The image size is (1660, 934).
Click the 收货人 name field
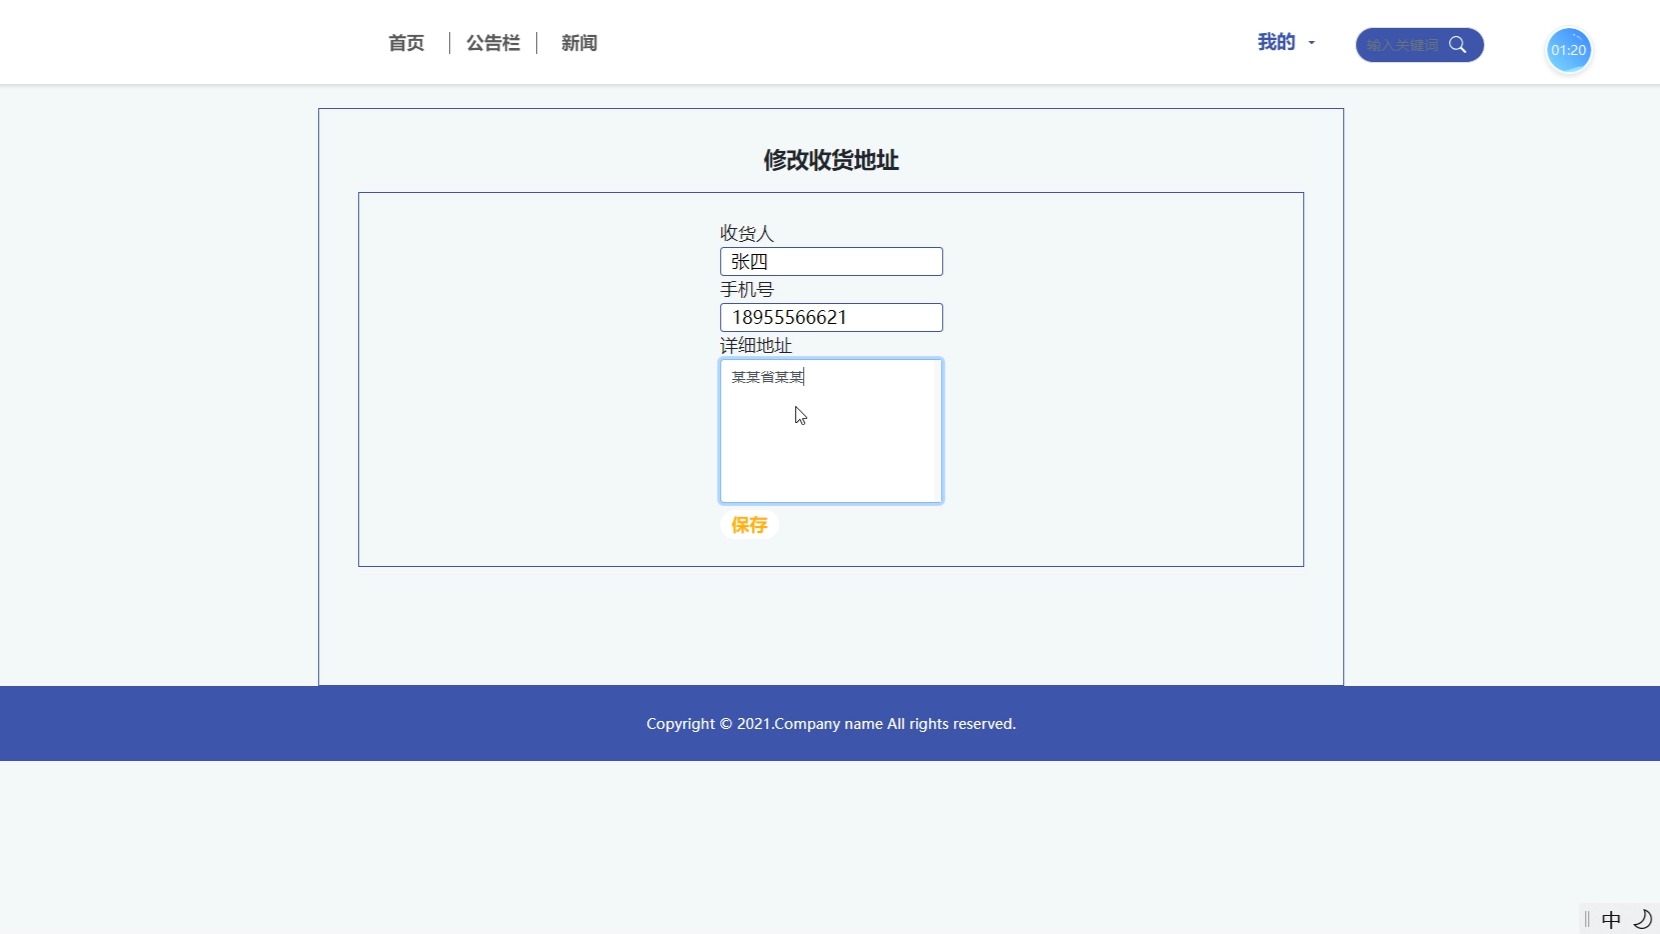pyautogui.click(x=831, y=262)
